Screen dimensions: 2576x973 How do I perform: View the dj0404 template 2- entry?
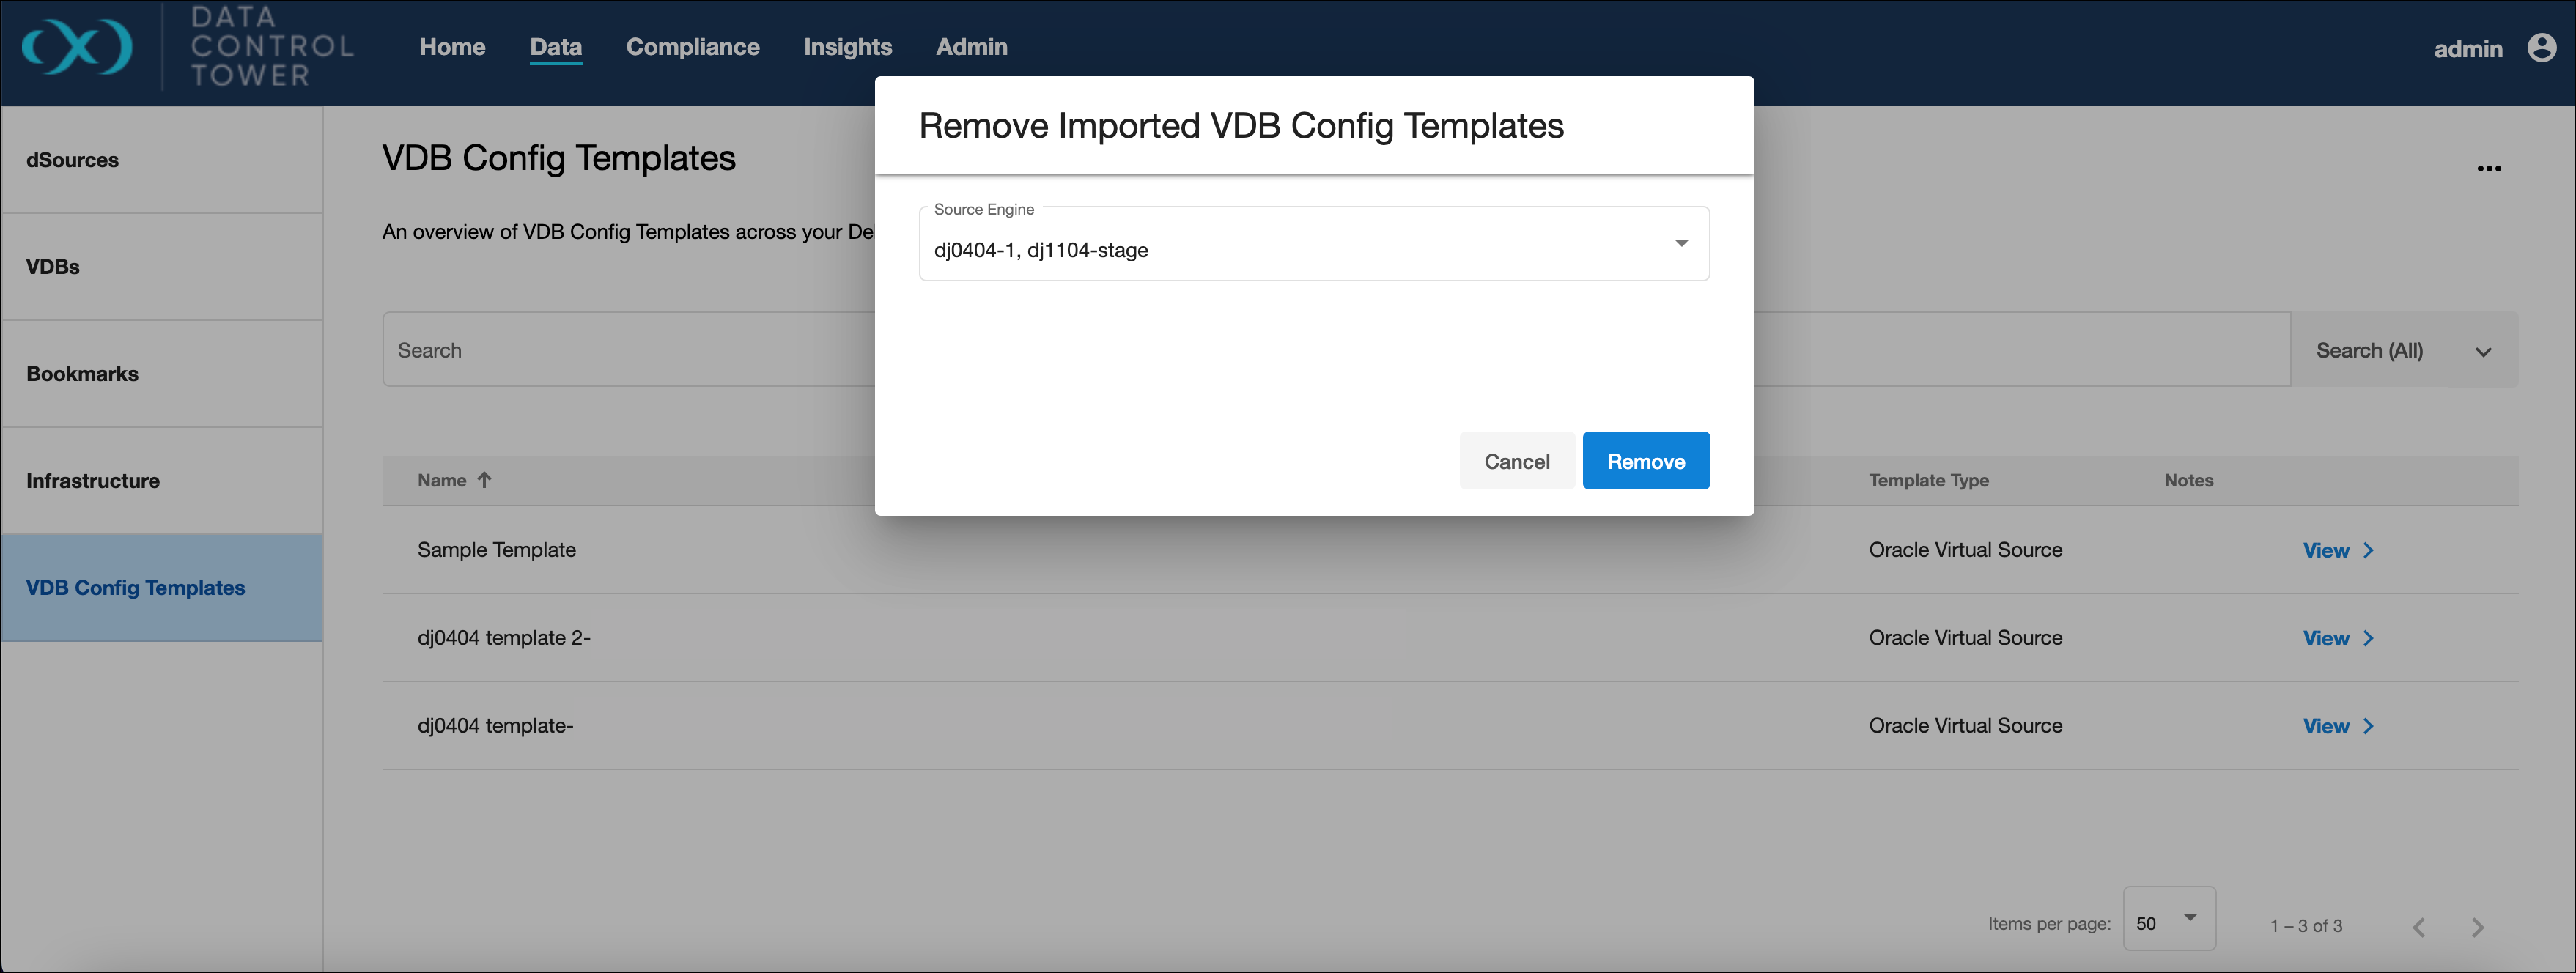pyautogui.click(x=2325, y=639)
